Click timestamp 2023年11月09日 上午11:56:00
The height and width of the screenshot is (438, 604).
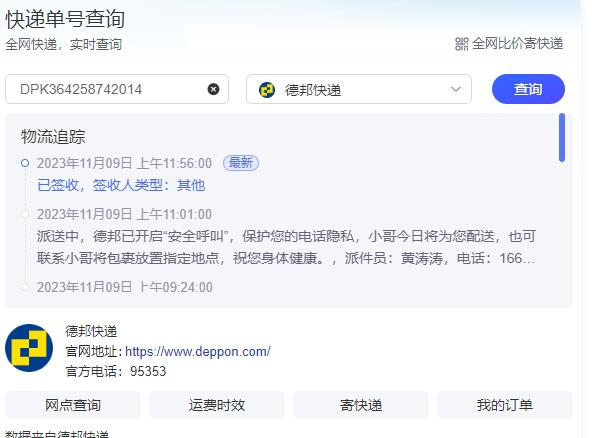pos(124,163)
